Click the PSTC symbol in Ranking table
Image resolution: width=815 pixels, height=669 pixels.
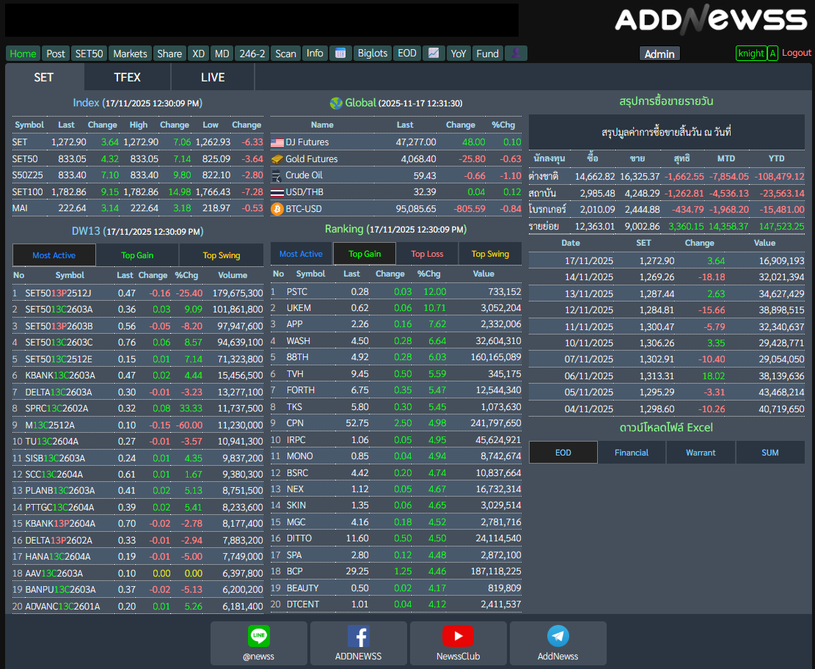297,292
